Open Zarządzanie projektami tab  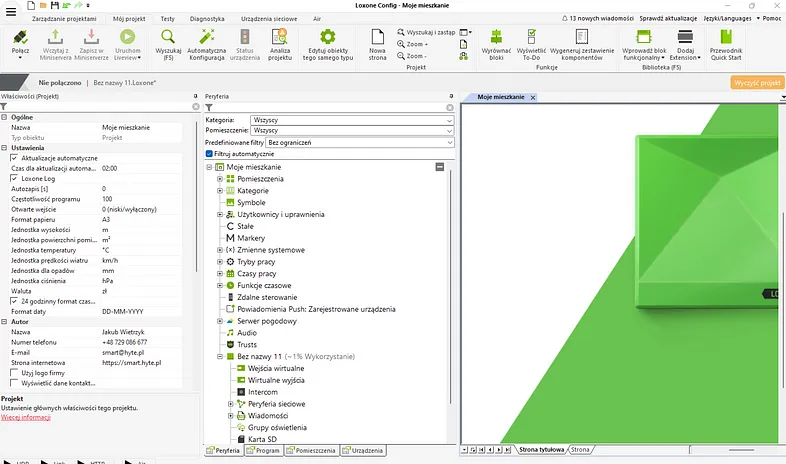pos(64,19)
